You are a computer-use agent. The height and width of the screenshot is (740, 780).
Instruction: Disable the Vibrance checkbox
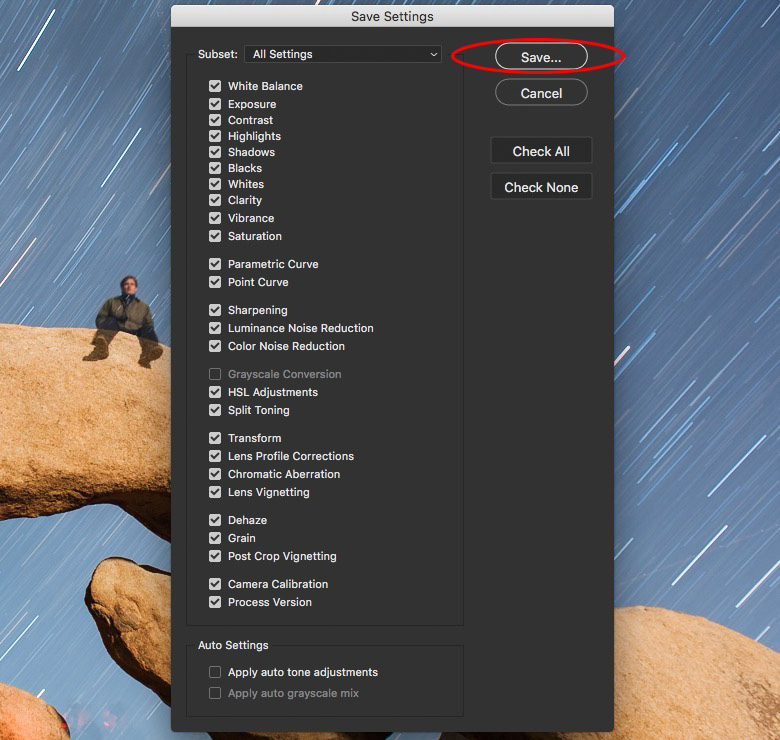(215, 218)
